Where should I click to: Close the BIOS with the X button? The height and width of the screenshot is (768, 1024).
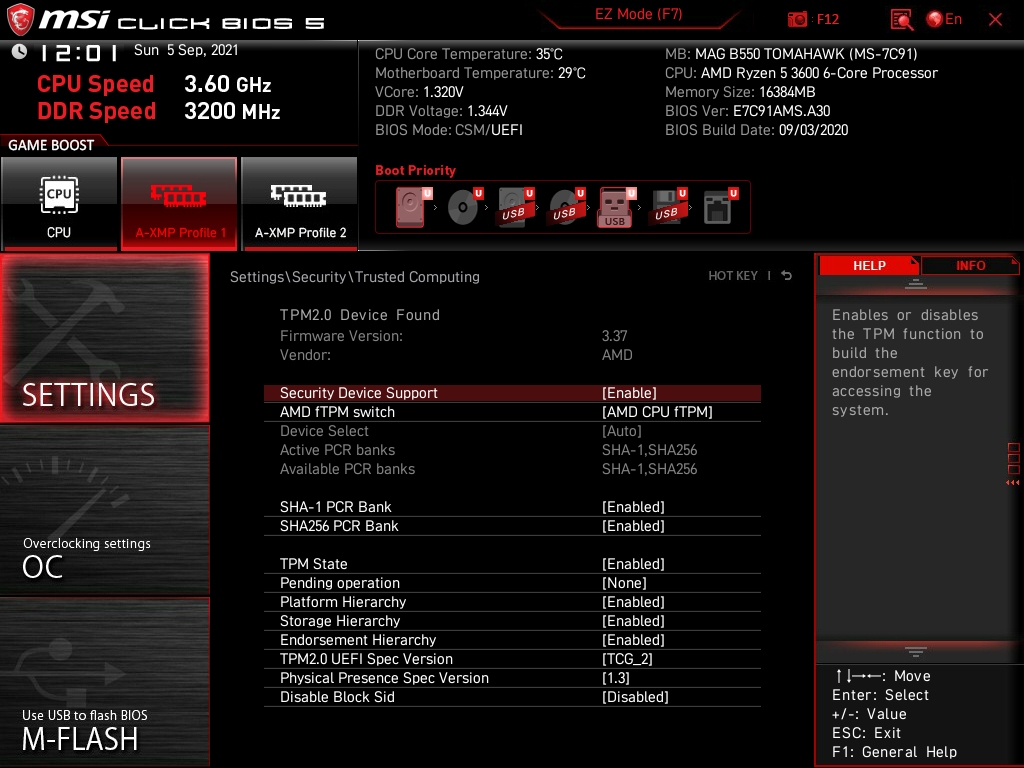click(995, 20)
